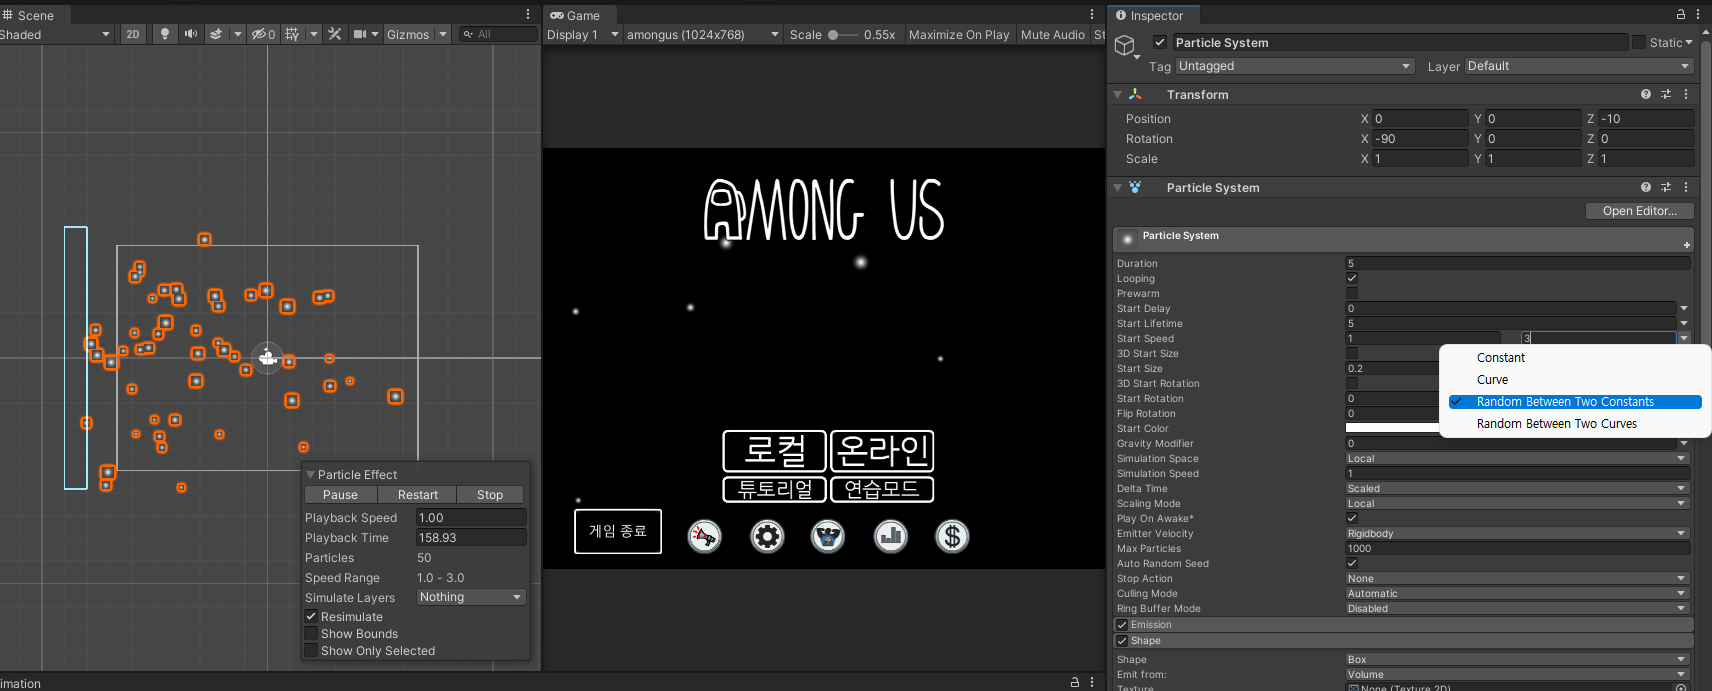Open Scene tab three-dot options menu

click(528, 15)
